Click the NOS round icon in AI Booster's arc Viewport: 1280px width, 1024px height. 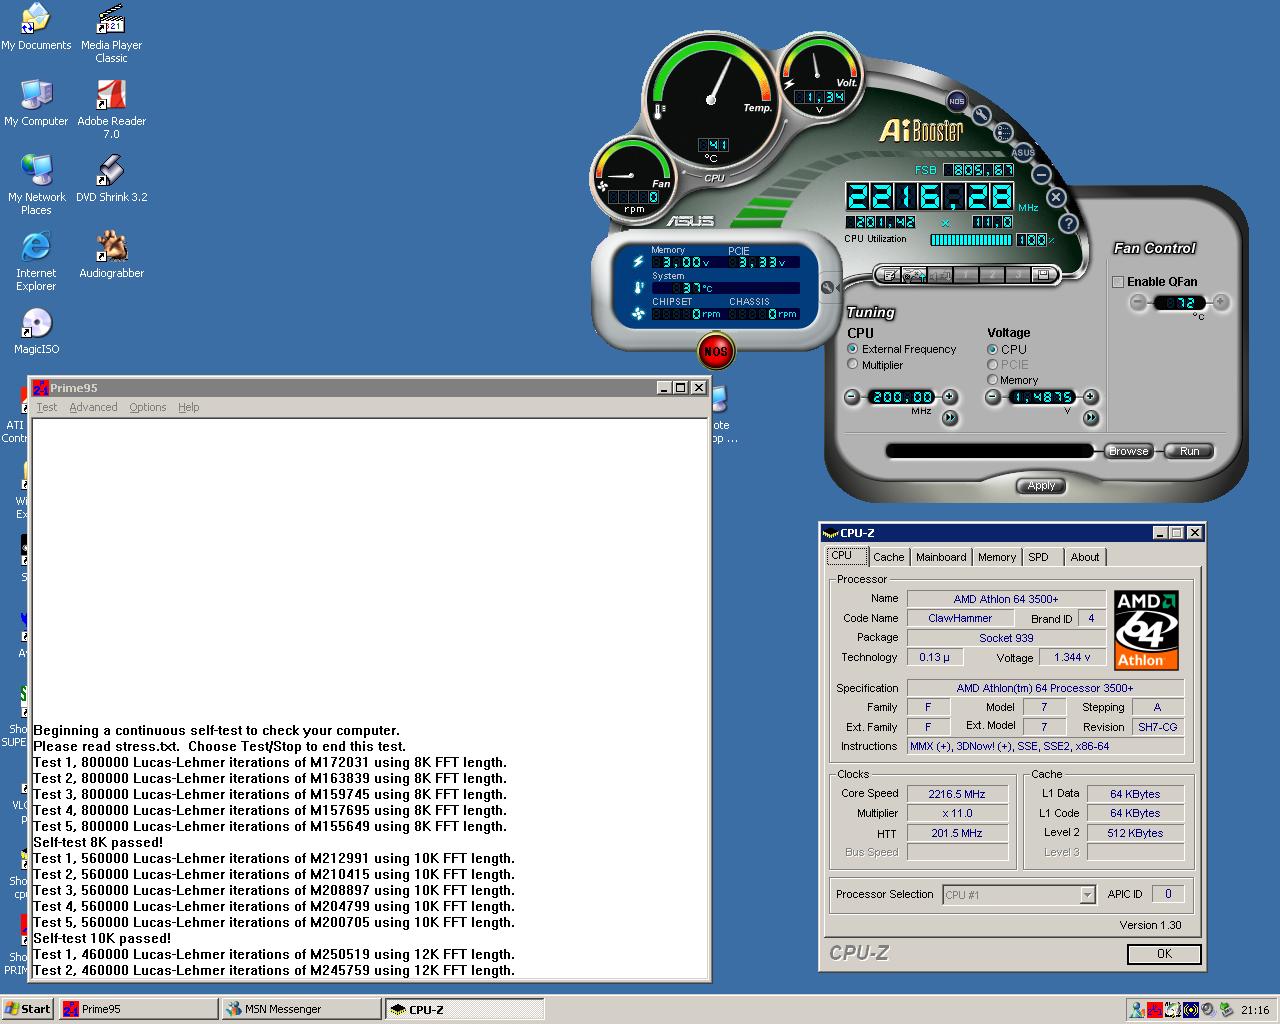(x=957, y=101)
